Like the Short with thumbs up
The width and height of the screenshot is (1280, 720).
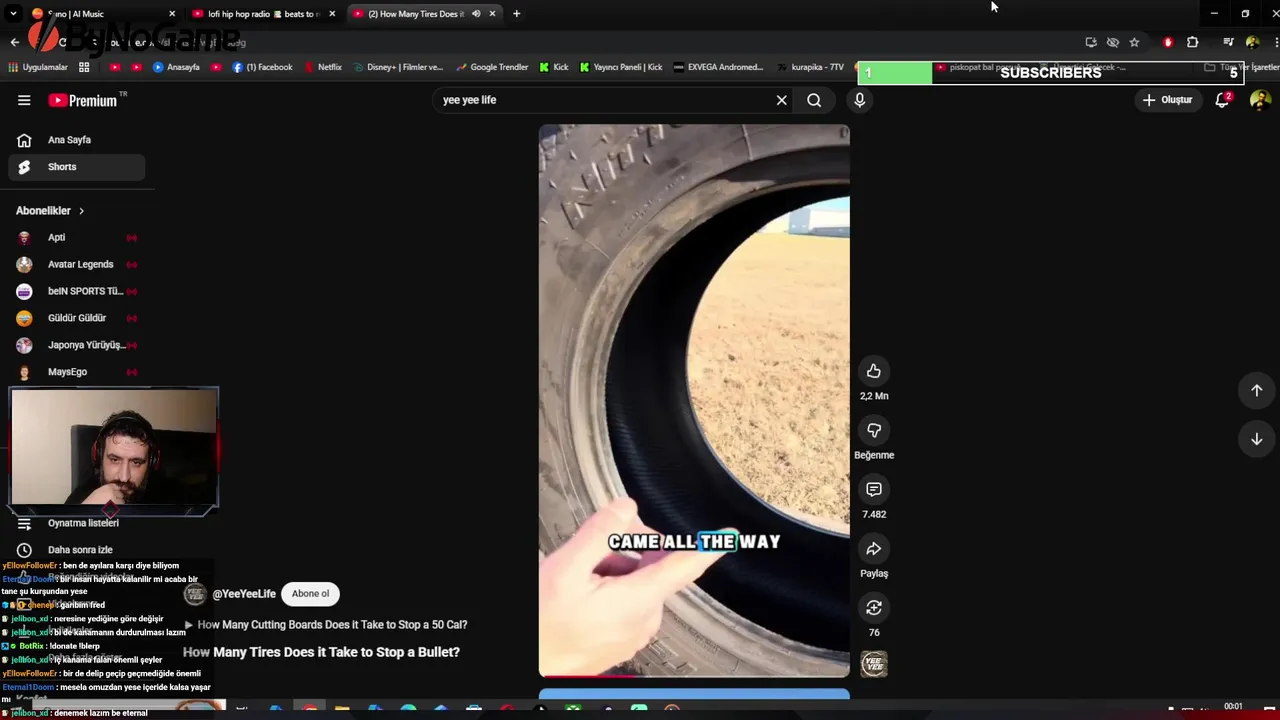pos(874,371)
